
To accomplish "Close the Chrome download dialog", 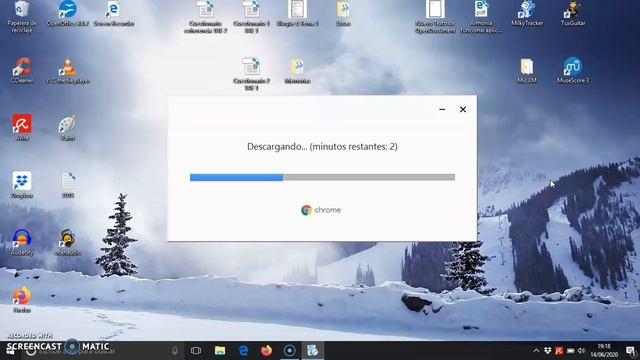I will coord(463,109).
